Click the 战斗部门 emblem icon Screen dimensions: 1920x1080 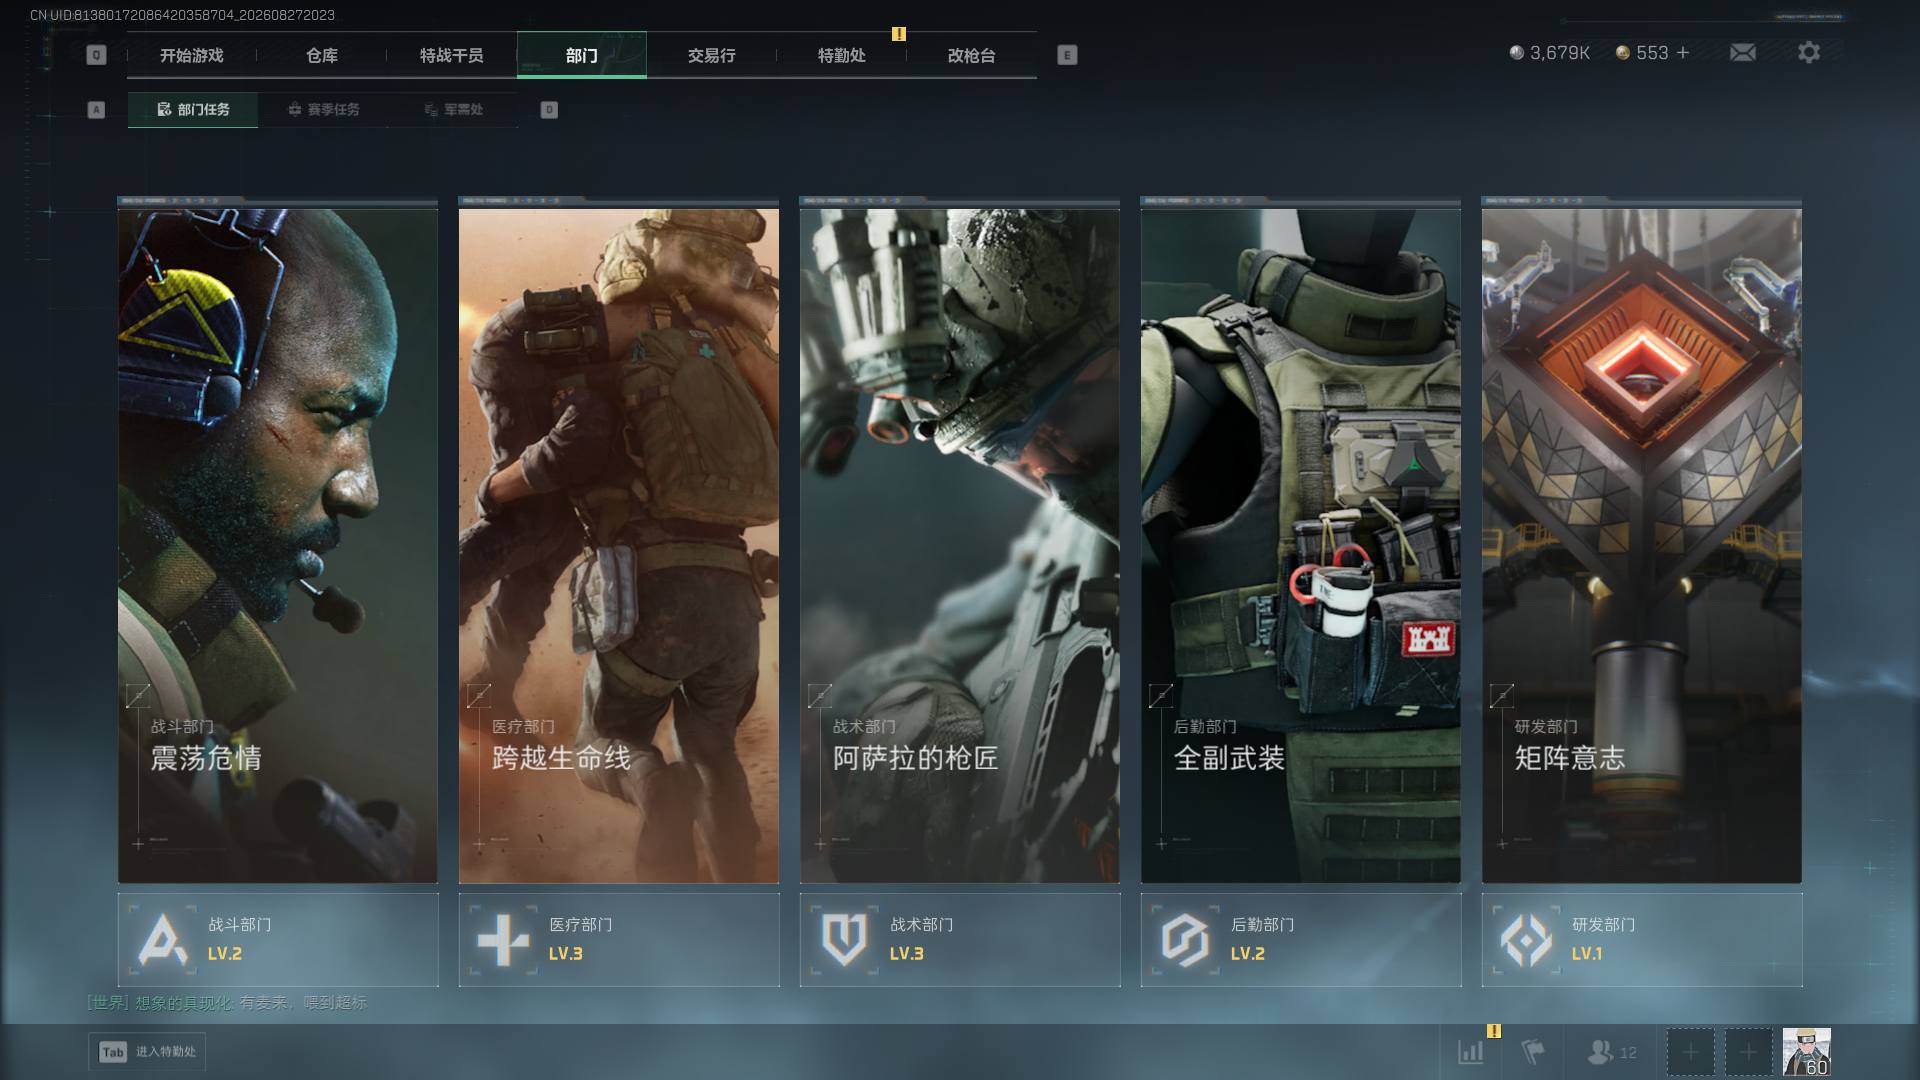[x=163, y=940]
